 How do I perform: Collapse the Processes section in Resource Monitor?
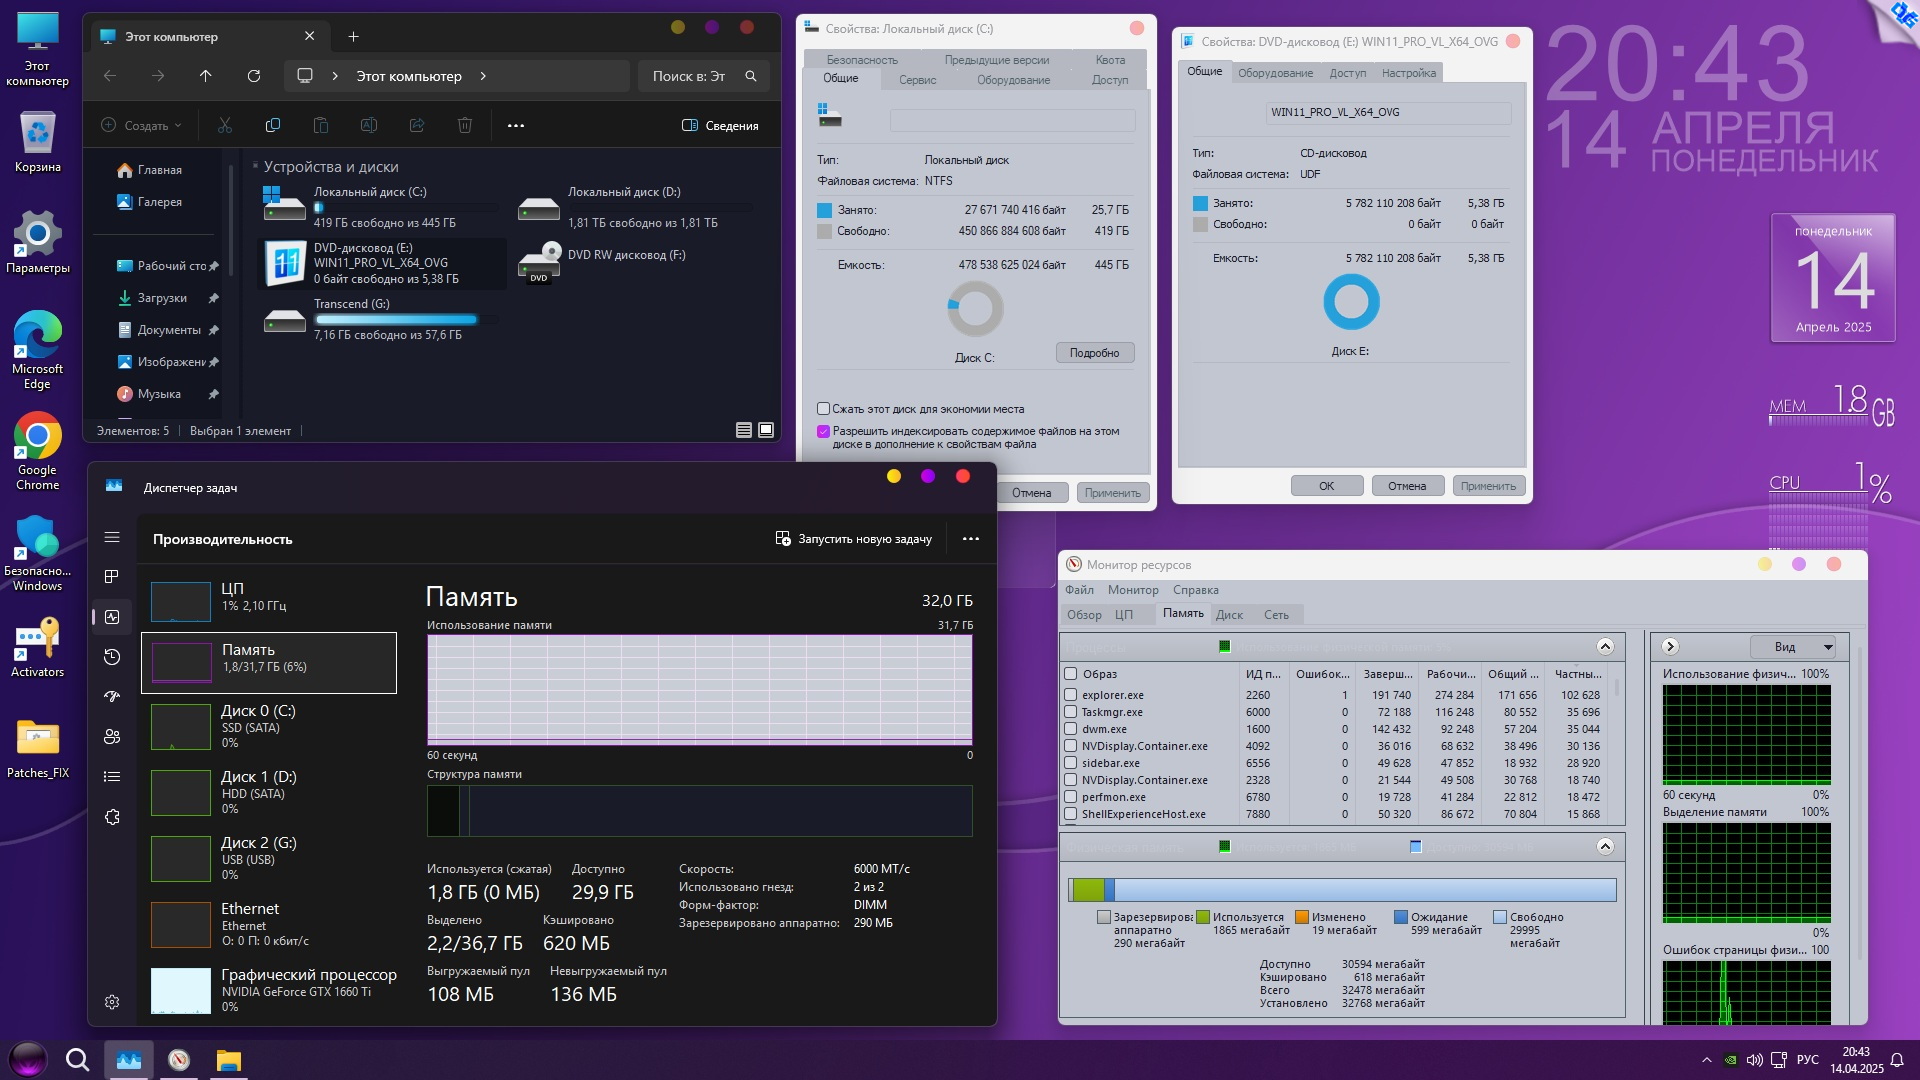click(x=1605, y=646)
